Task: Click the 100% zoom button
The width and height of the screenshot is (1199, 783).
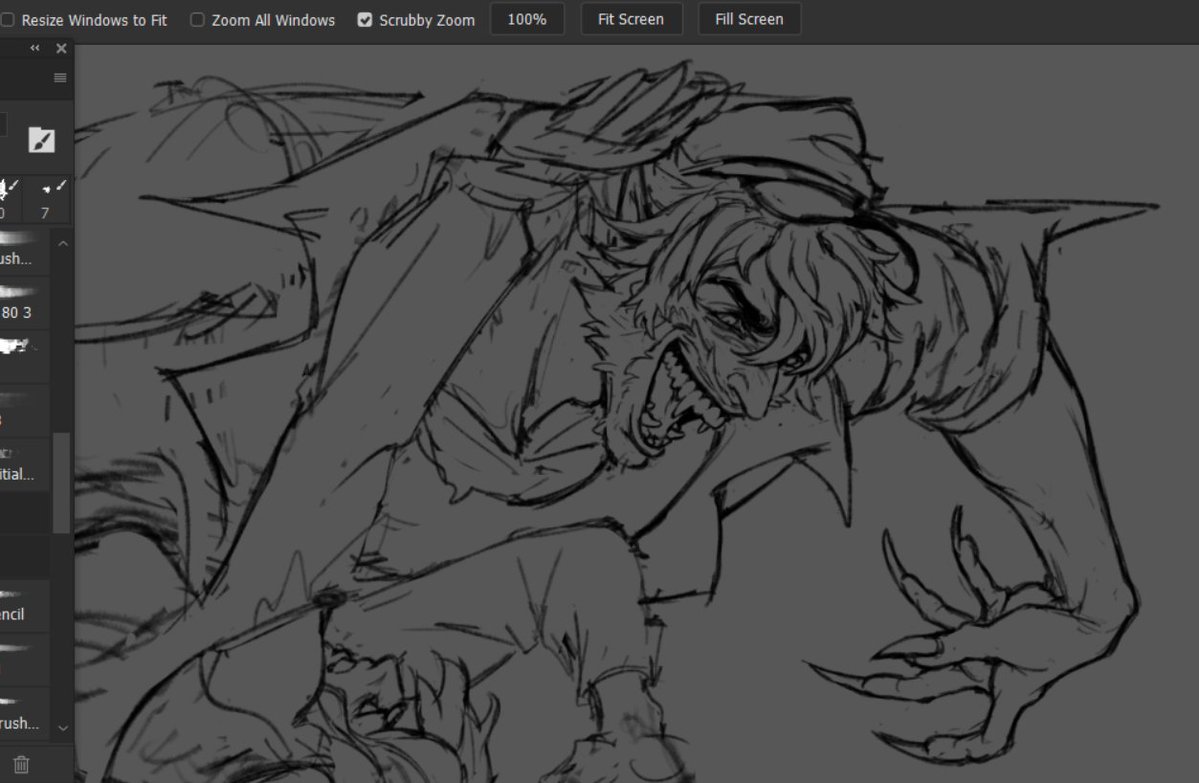Action: 527,18
